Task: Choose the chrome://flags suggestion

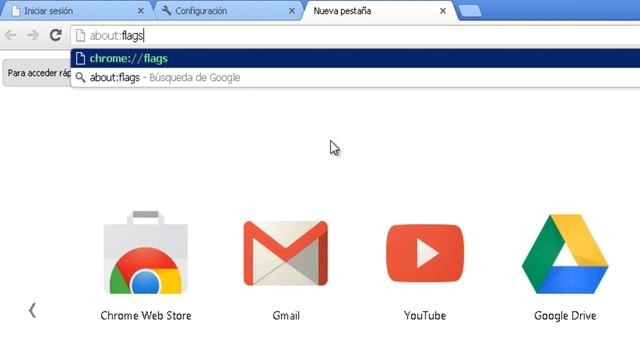Action: pos(356,58)
